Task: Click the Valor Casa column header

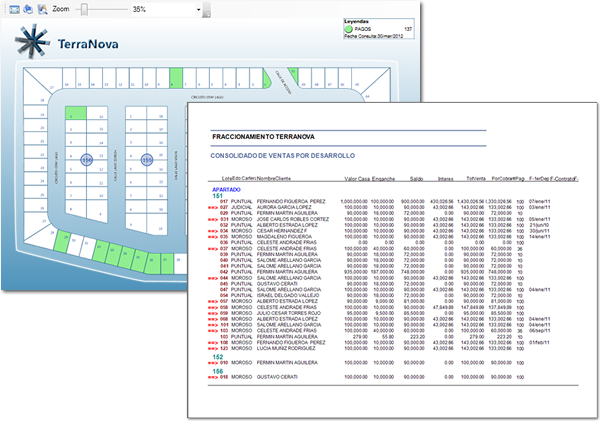Action: coord(357,179)
